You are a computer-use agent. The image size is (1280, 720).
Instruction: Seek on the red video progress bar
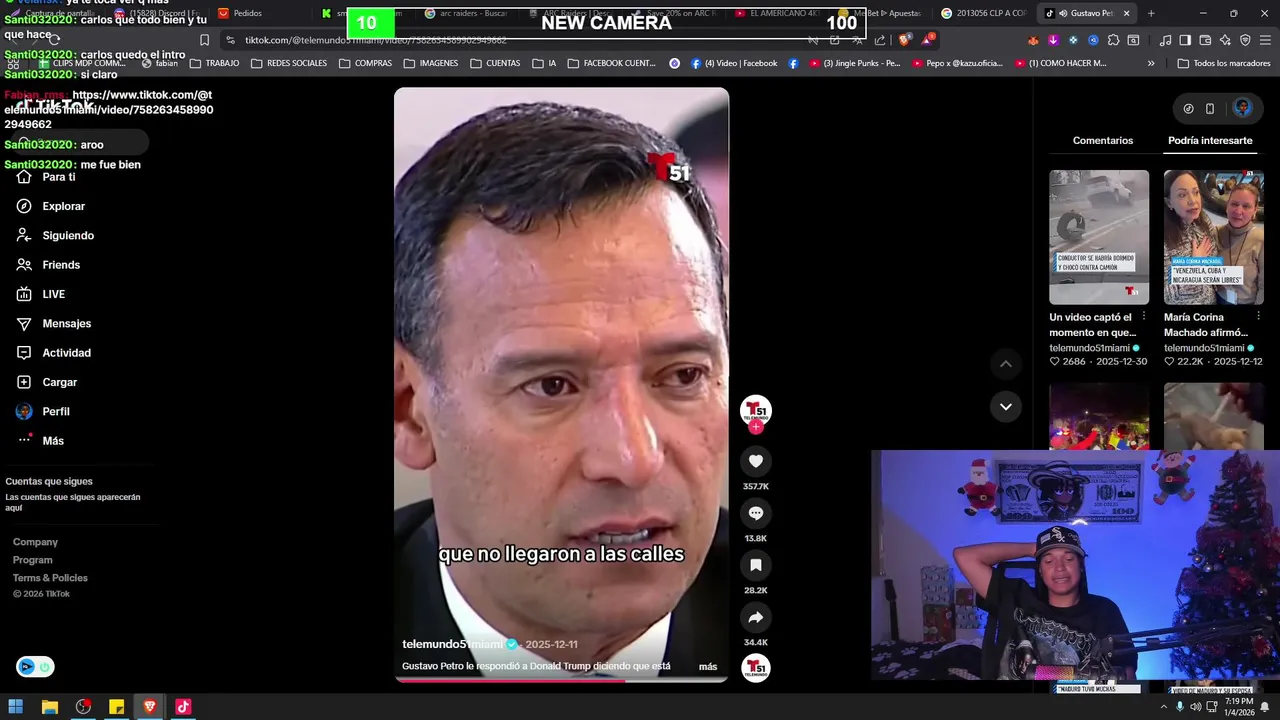(561, 680)
